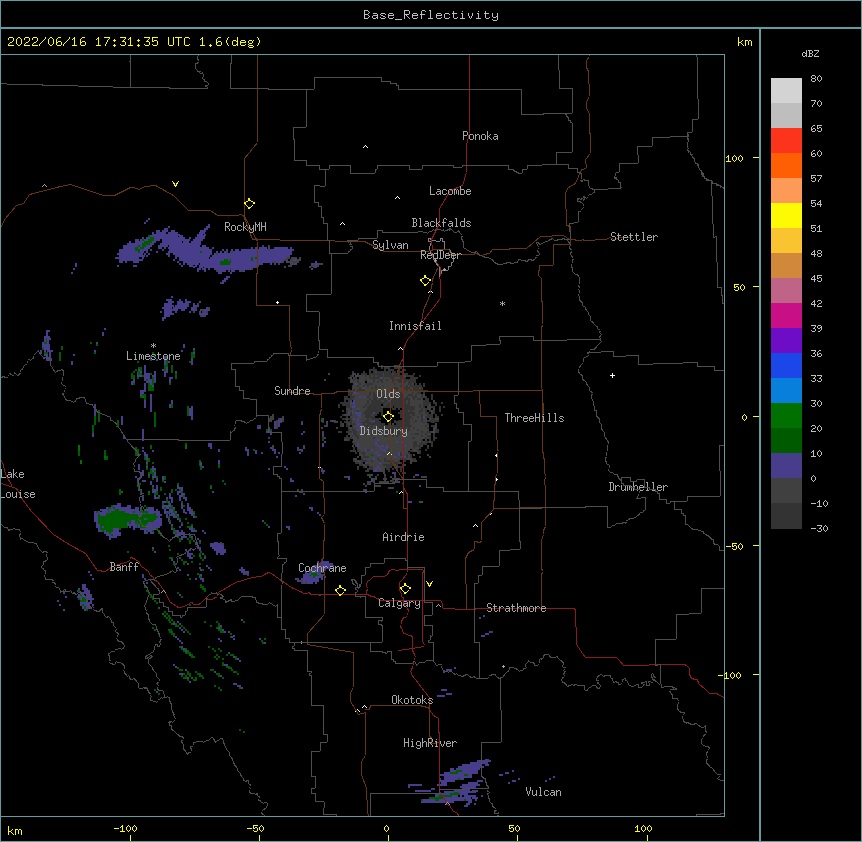Click the Vulcan town label
This screenshot has height=842, width=862.
point(543,792)
